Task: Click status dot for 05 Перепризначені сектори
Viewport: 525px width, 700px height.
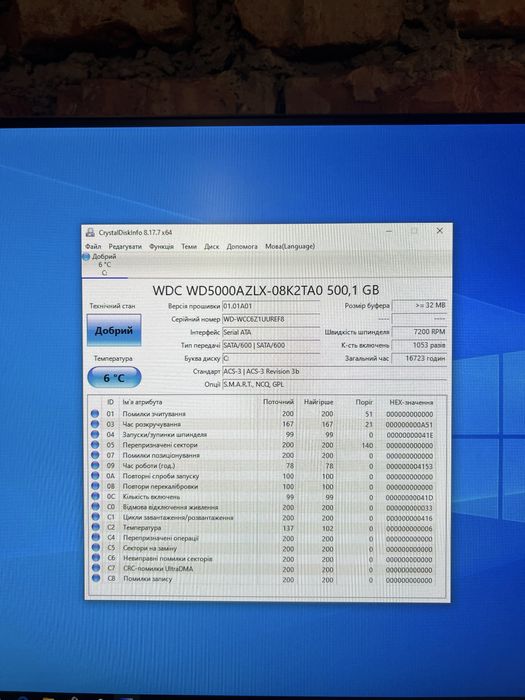Action: (95, 445)
